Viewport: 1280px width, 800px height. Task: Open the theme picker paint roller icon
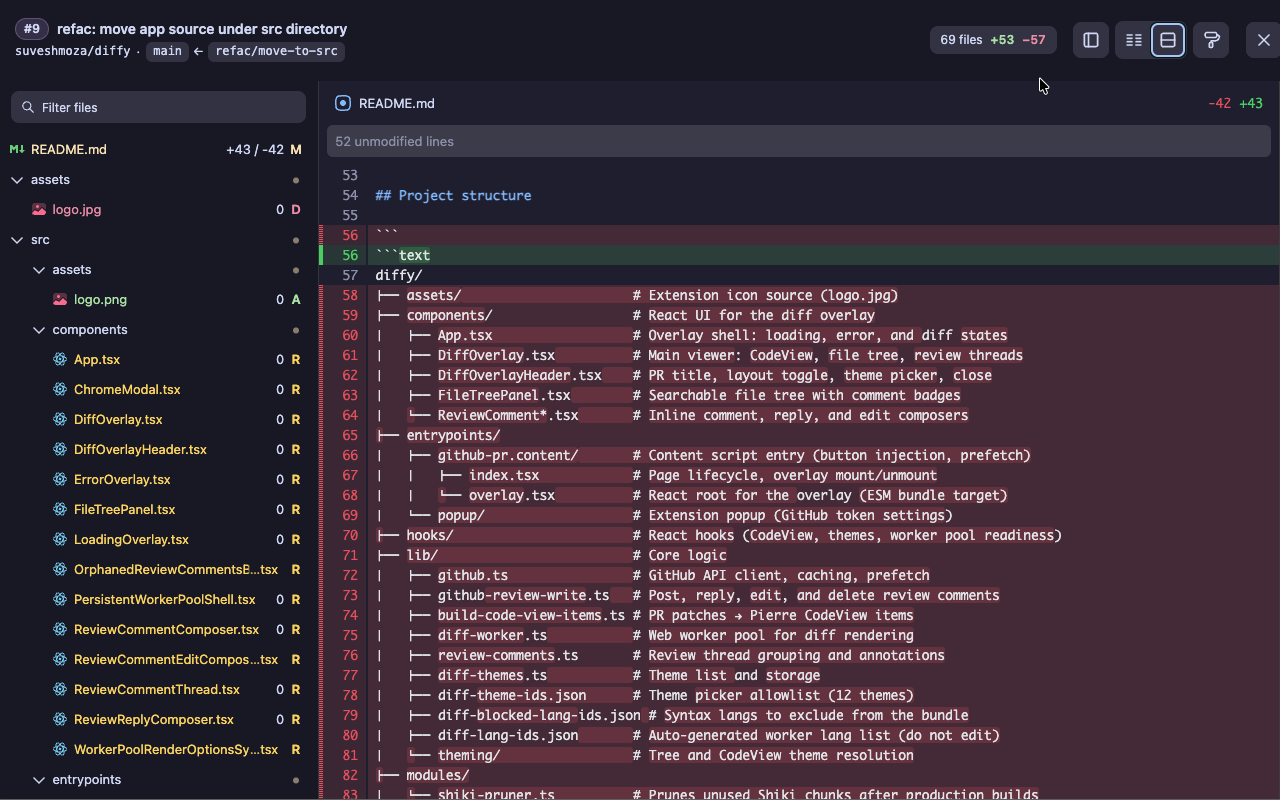tap(1211, 40)
